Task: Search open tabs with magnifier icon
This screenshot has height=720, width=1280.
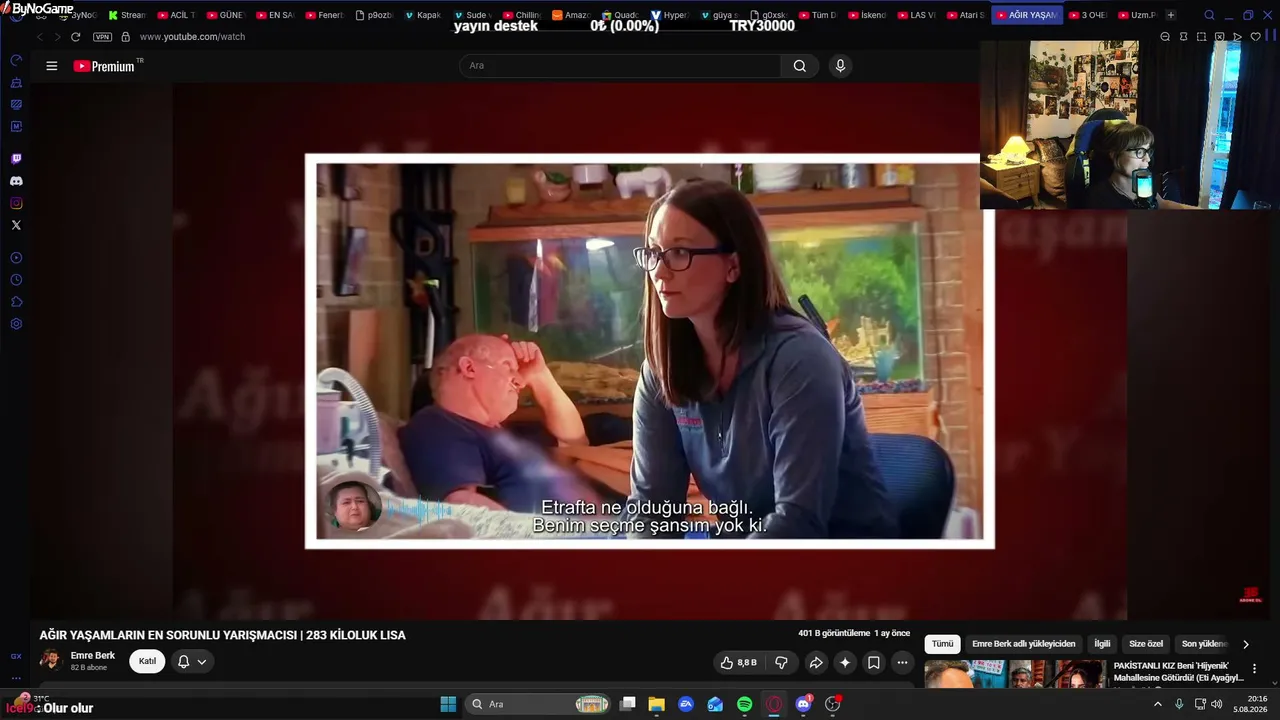Action: point(1209,15)
